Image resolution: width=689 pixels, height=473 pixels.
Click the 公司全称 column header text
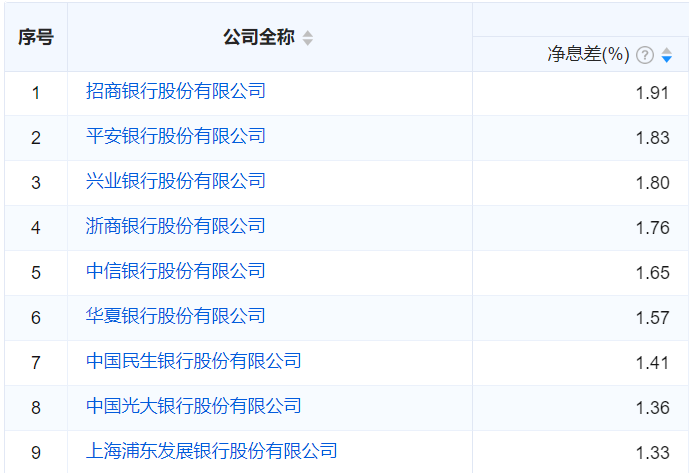pyautogui.click(x=259, y=37)
